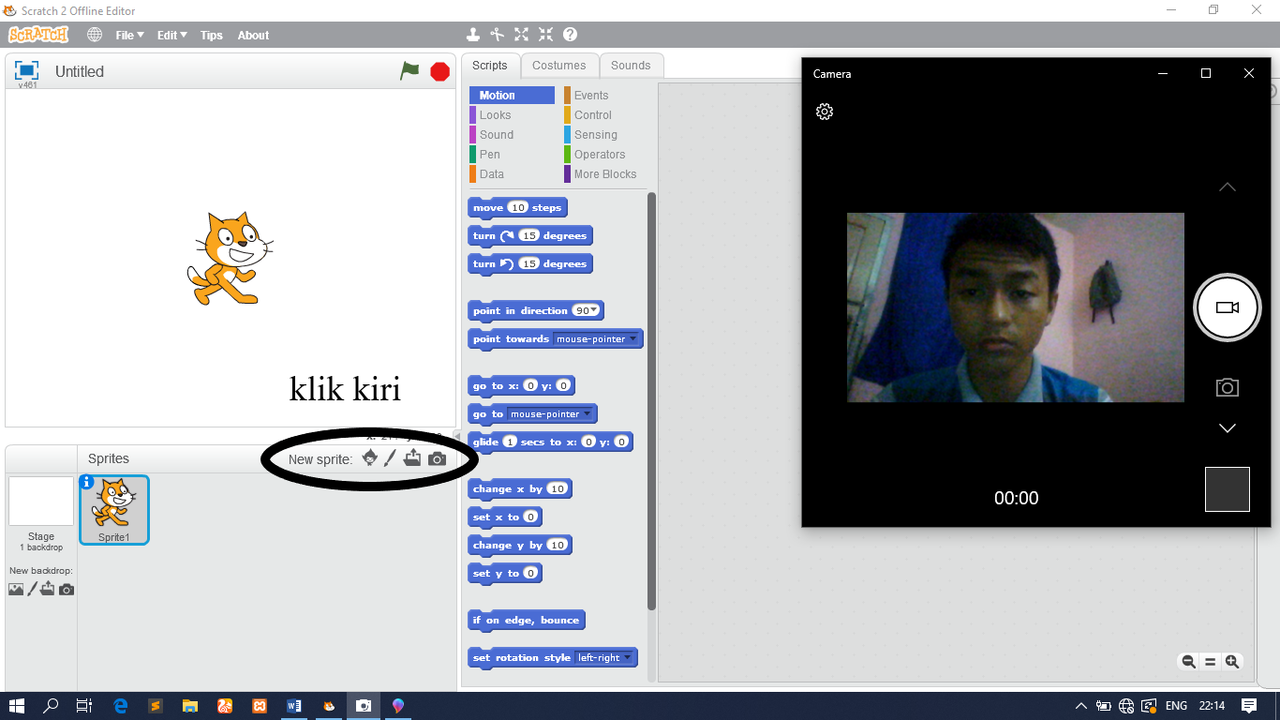This screenshot has width=1280, height=720.
Task: Open the About menu item
Action: click(253, 35)
